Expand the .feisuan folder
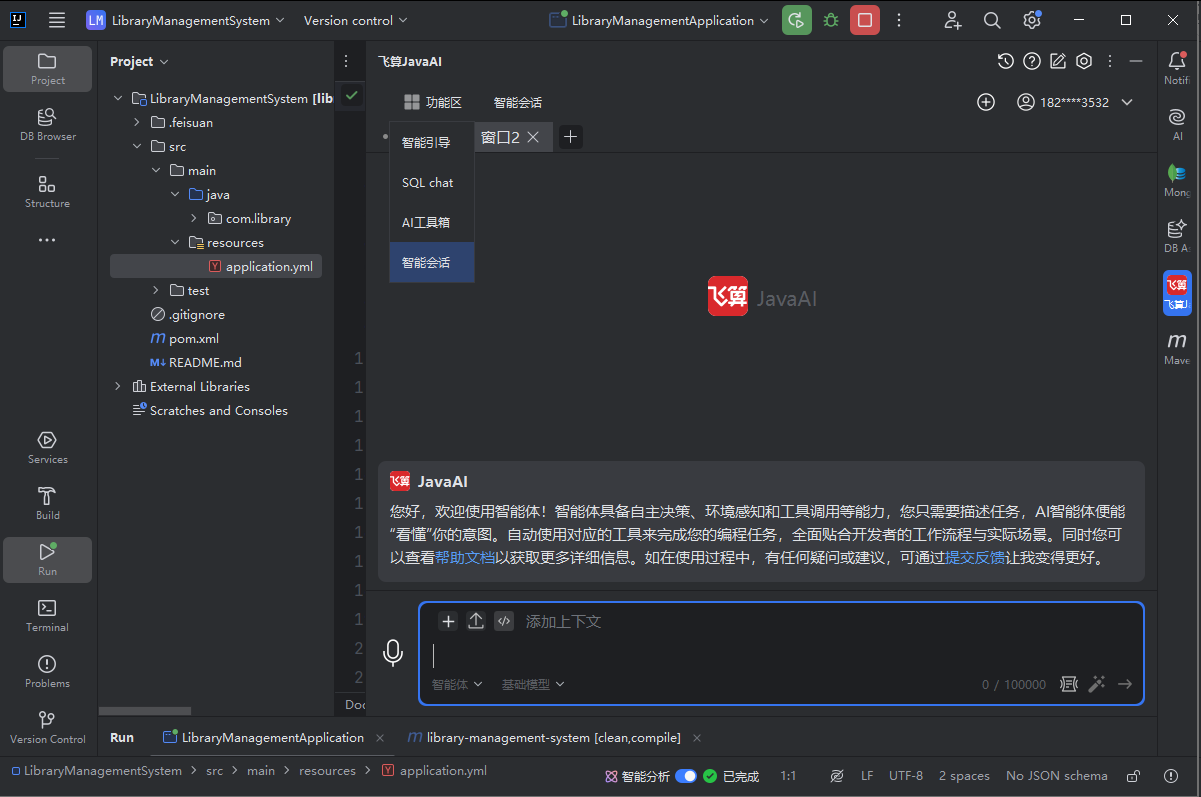Image resolution: width=1201 pixels, height=797 pixels. pos(137,122)
